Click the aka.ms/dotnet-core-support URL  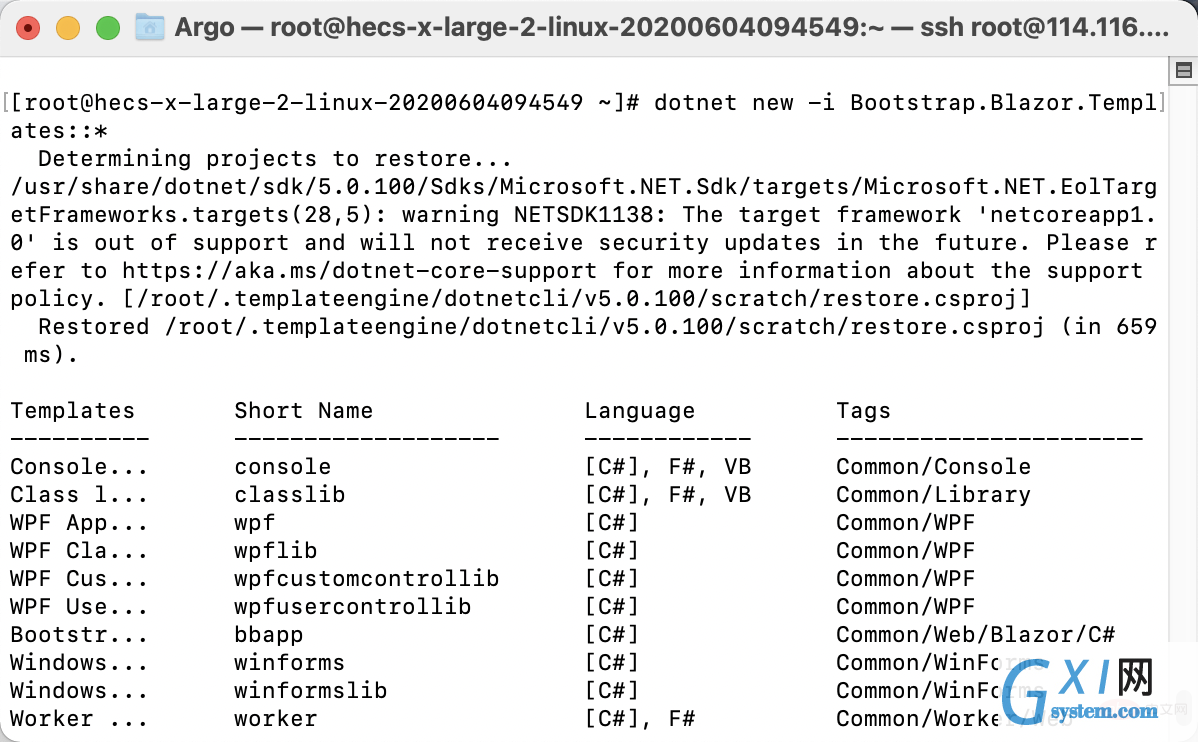click(x=359, y=271)
